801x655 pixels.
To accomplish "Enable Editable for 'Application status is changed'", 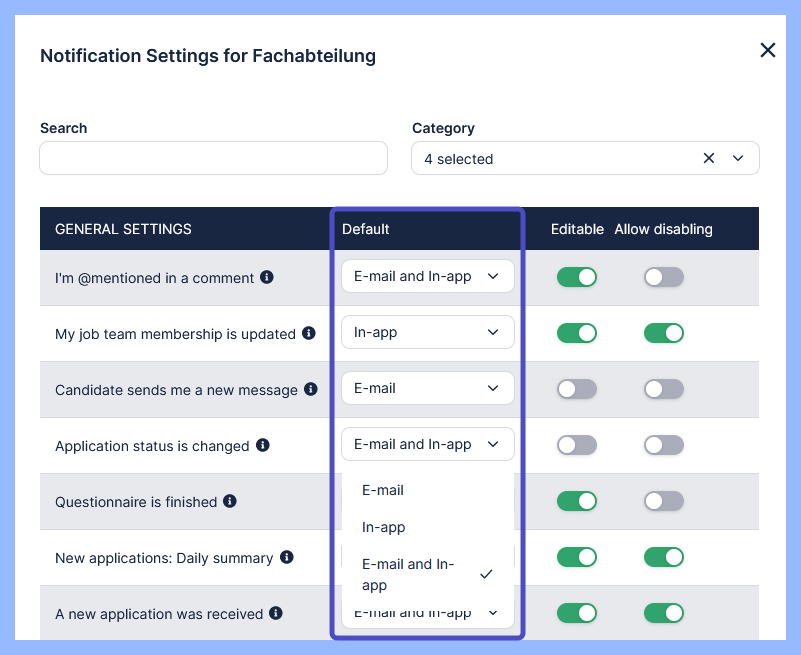I will click(577, 445).
